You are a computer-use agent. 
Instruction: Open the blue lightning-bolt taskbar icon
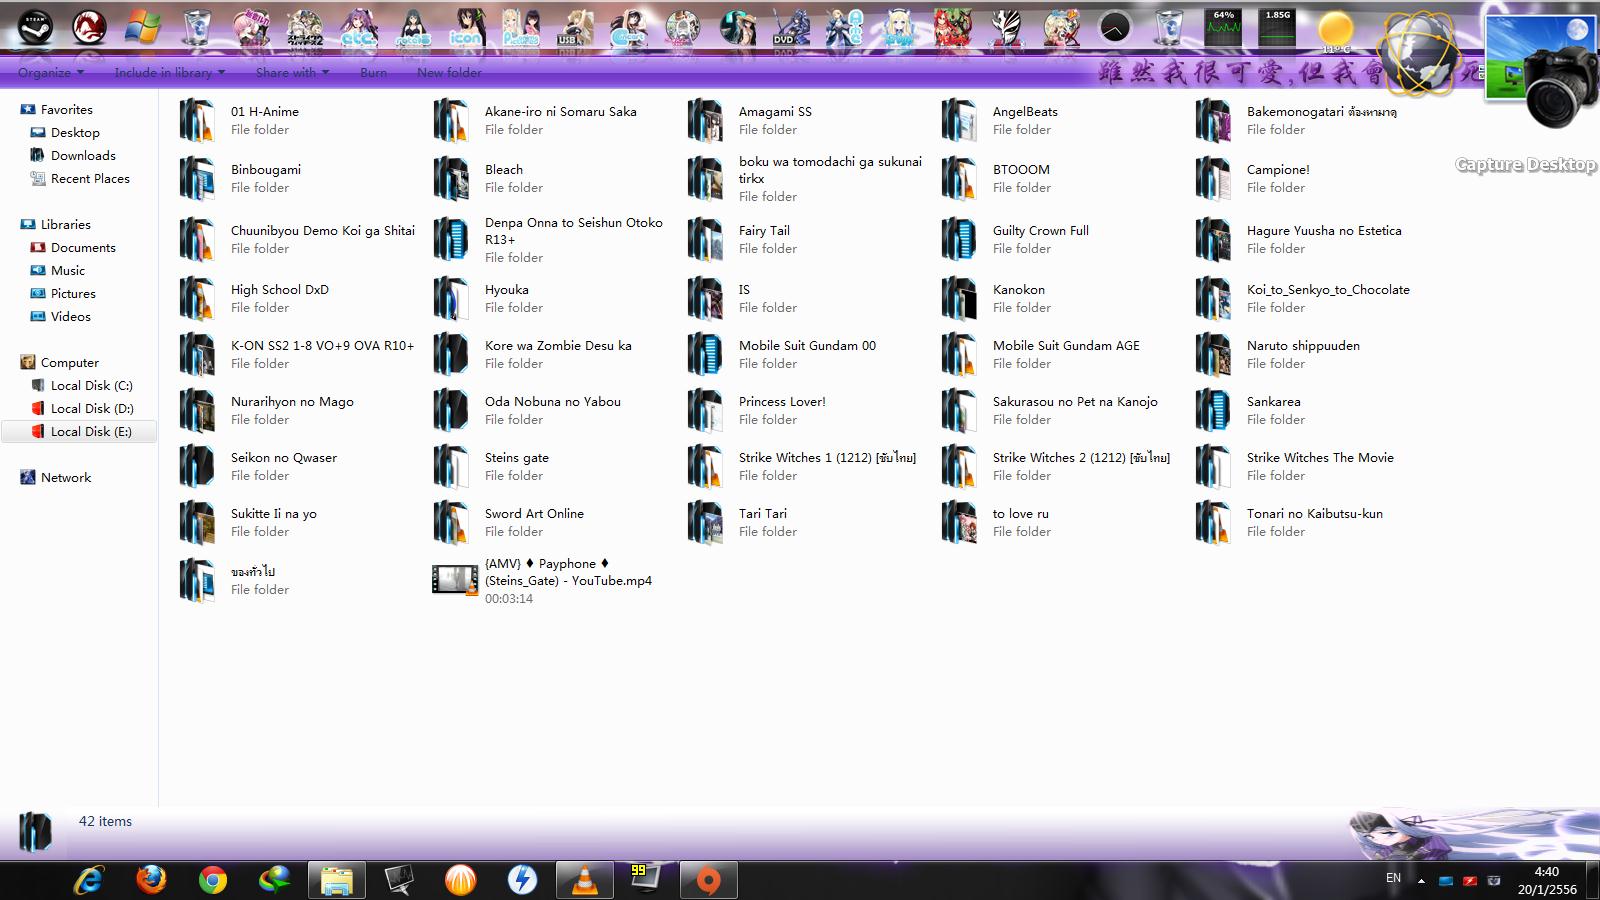[523, 880]
